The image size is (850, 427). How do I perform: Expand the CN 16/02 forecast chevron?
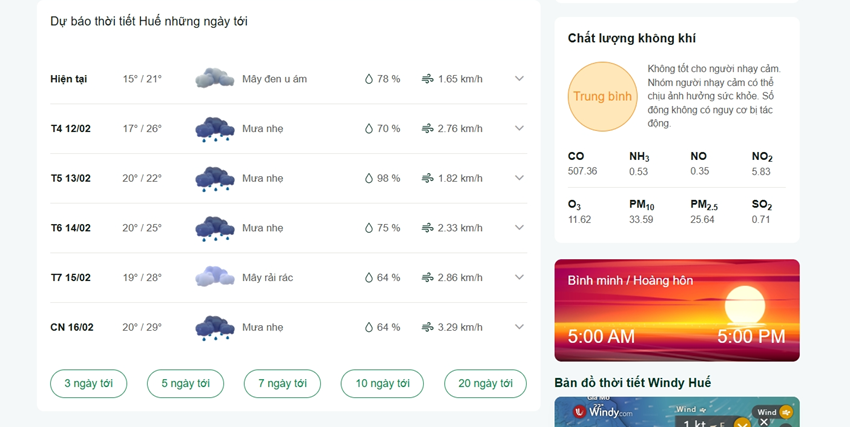pyautogui.click(x=519, y=327)
